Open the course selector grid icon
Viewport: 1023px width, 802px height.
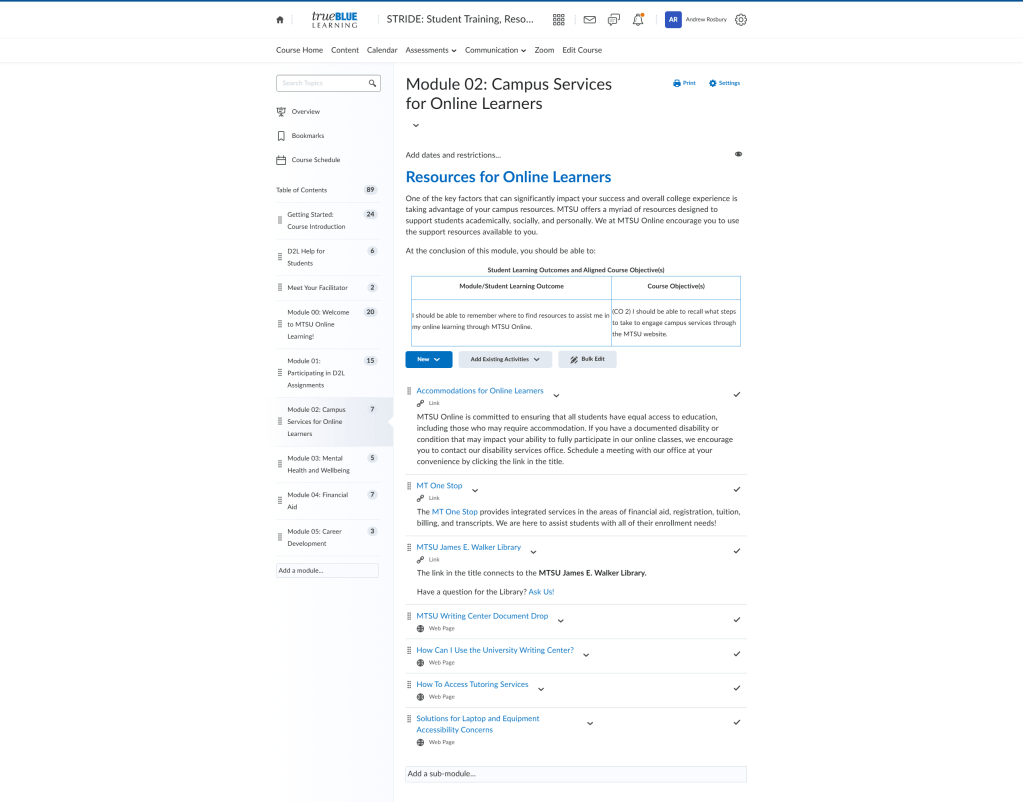[559, 20]
